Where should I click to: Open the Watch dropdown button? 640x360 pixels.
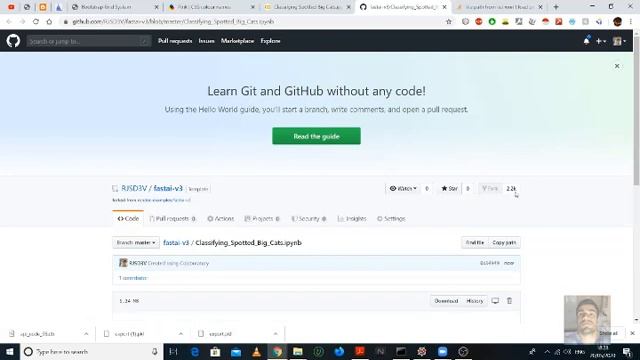[x=403, y=188]
